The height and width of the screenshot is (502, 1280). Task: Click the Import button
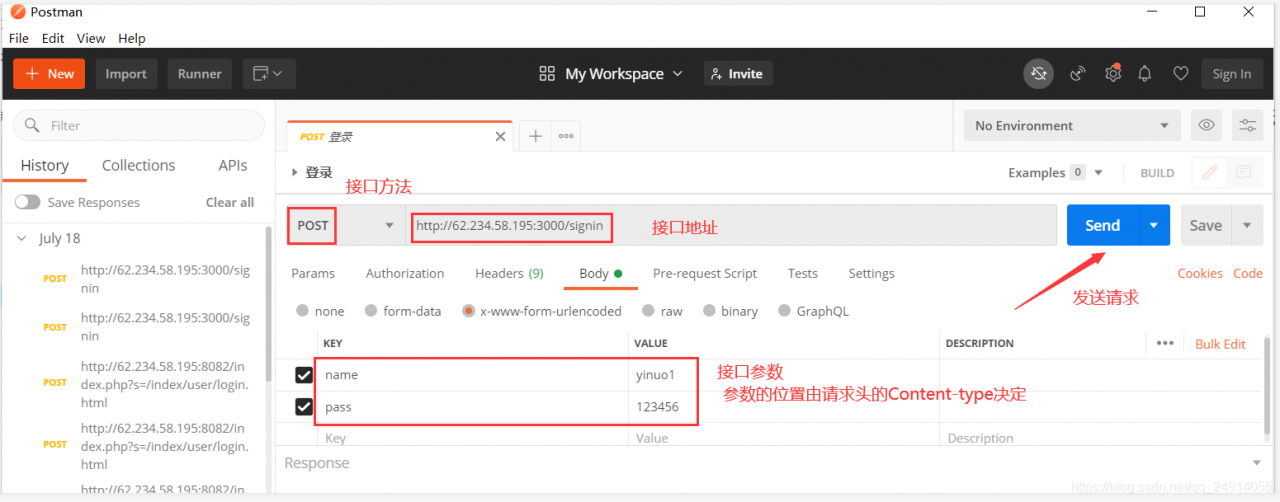(x=126, y=74)
